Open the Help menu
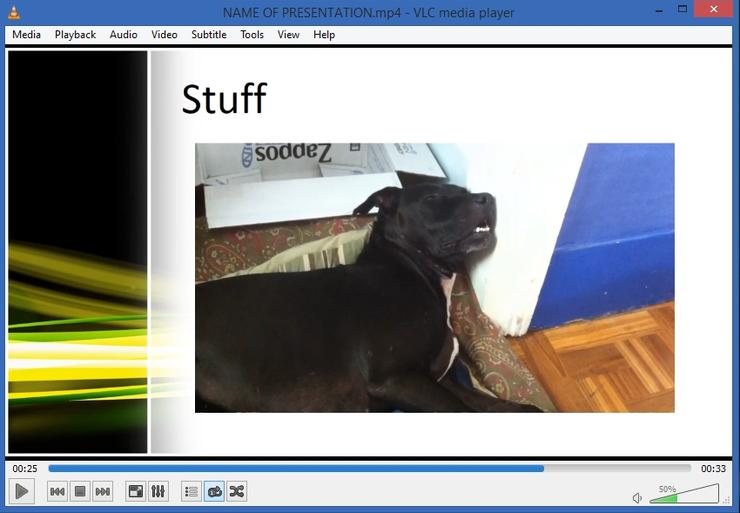The width and height of the screenshot is (740, 513). (324, 34)
